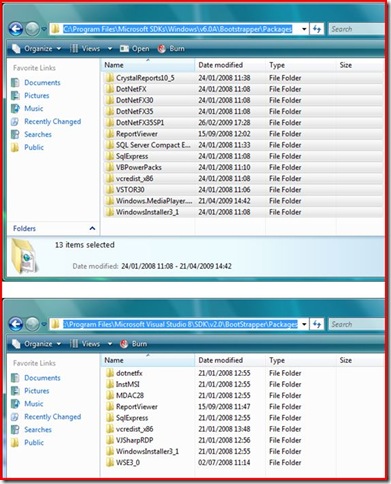This screenshot has height=484, width=391.
Task: Click Burn in bottom window toolbar
Action: (x=134, y=344)
